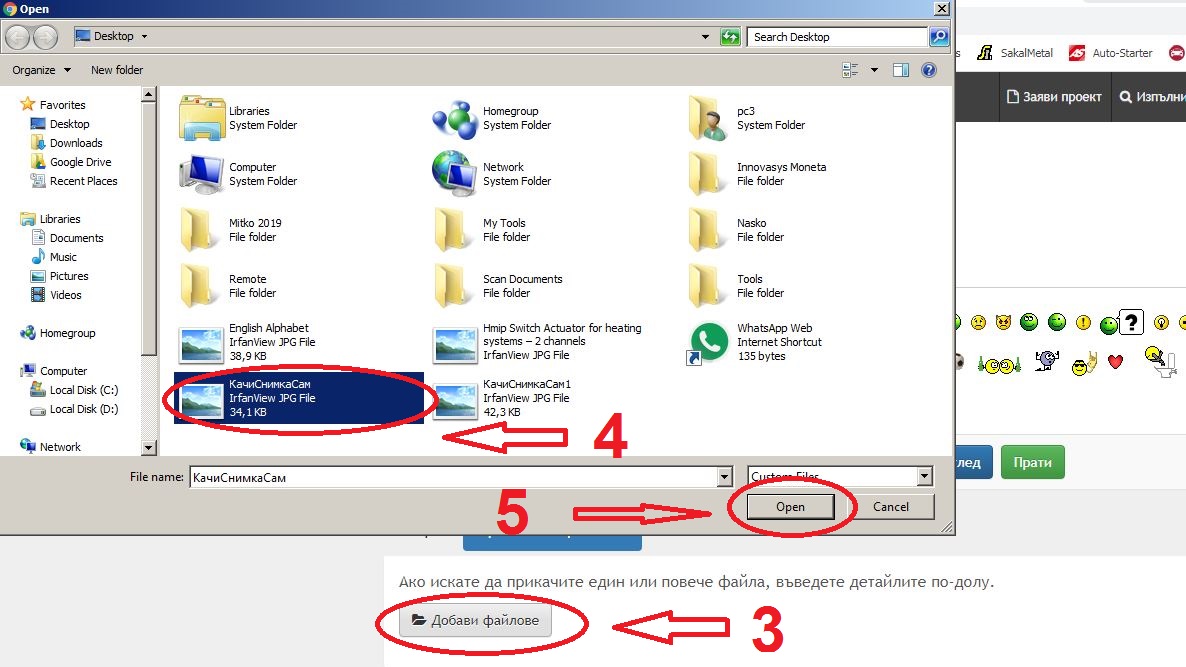Toggle the preview pane icon
The width and height of the screenshot is (1186, 667).
pos(901,70)
